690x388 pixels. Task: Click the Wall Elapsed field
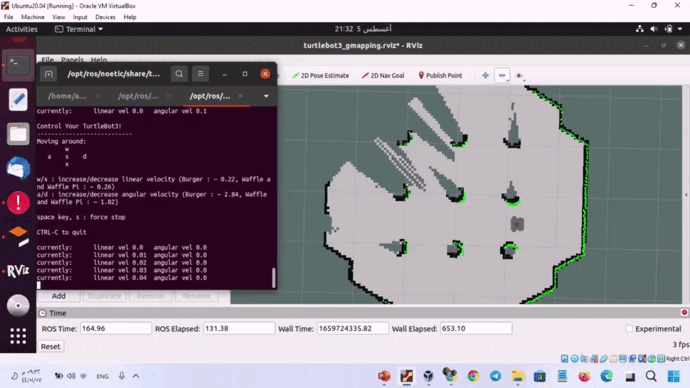[x=476, y=329]
